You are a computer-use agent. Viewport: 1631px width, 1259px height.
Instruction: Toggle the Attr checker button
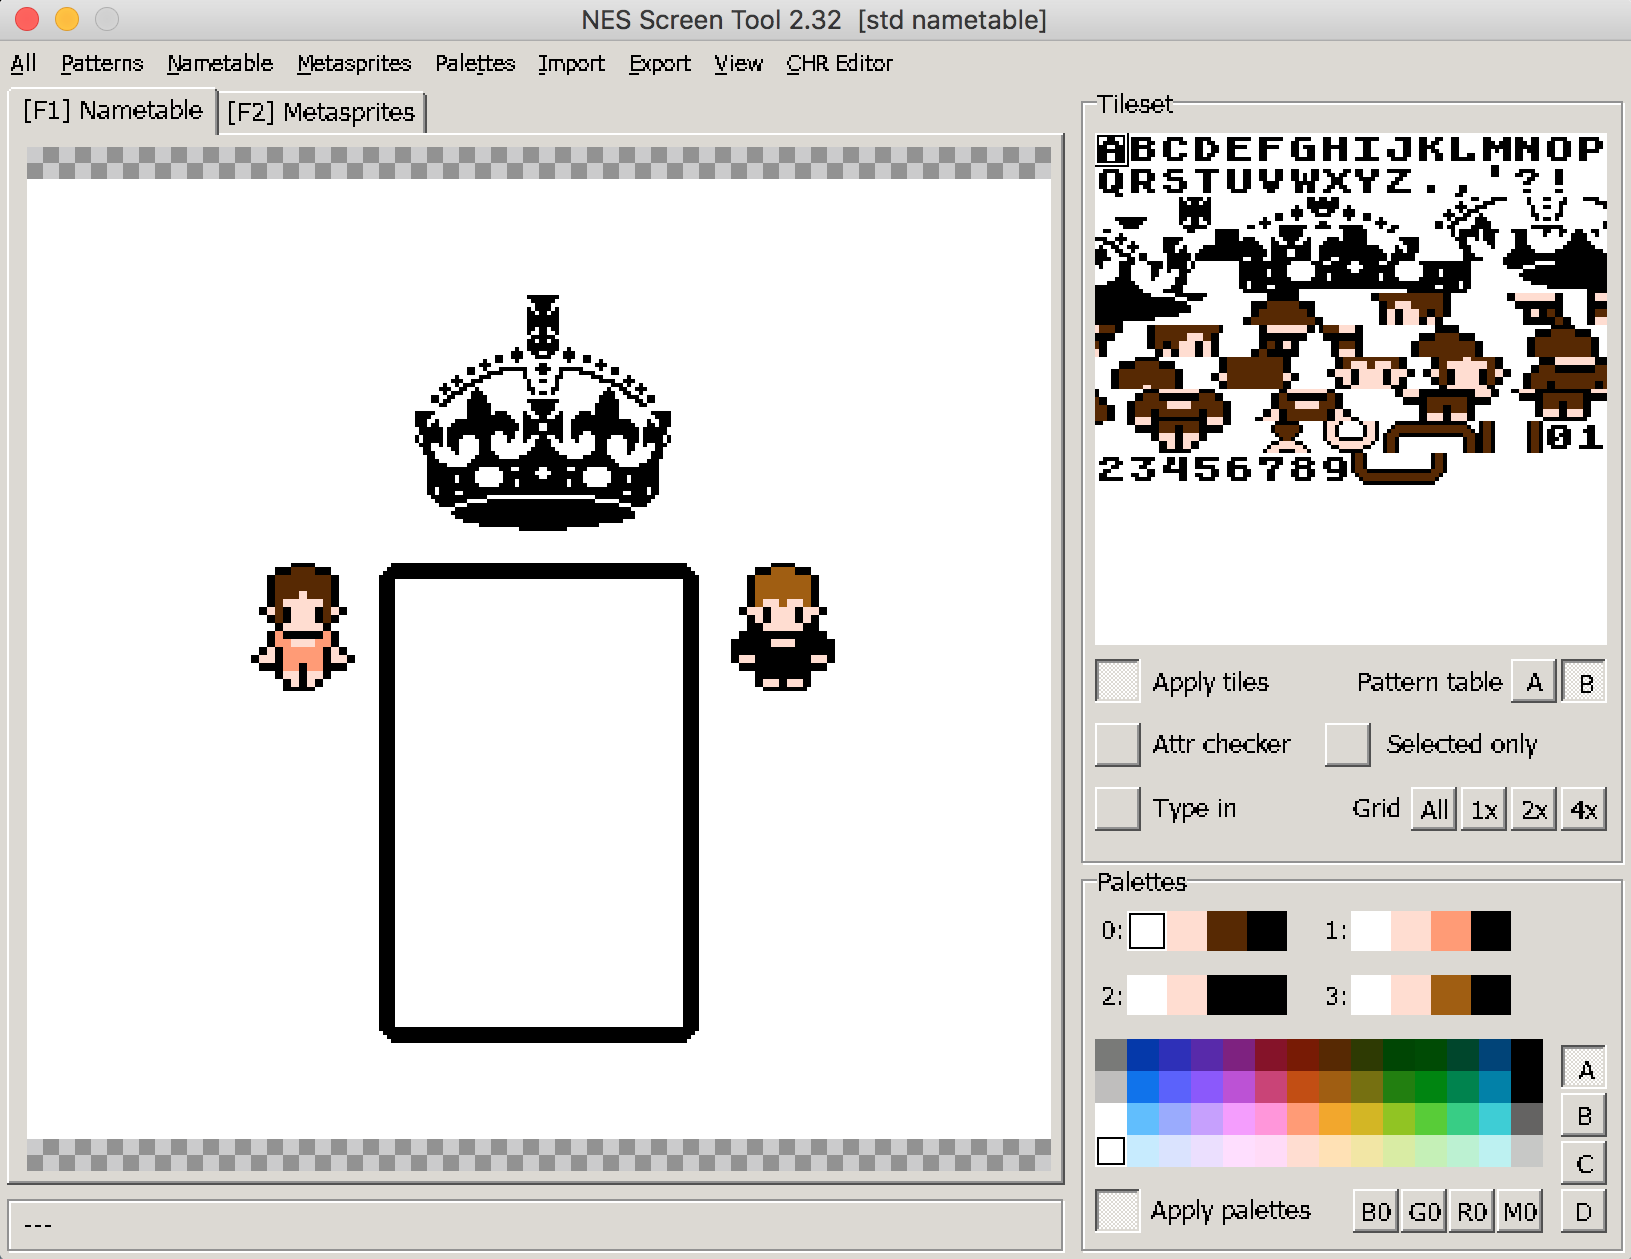point(1118,744)
